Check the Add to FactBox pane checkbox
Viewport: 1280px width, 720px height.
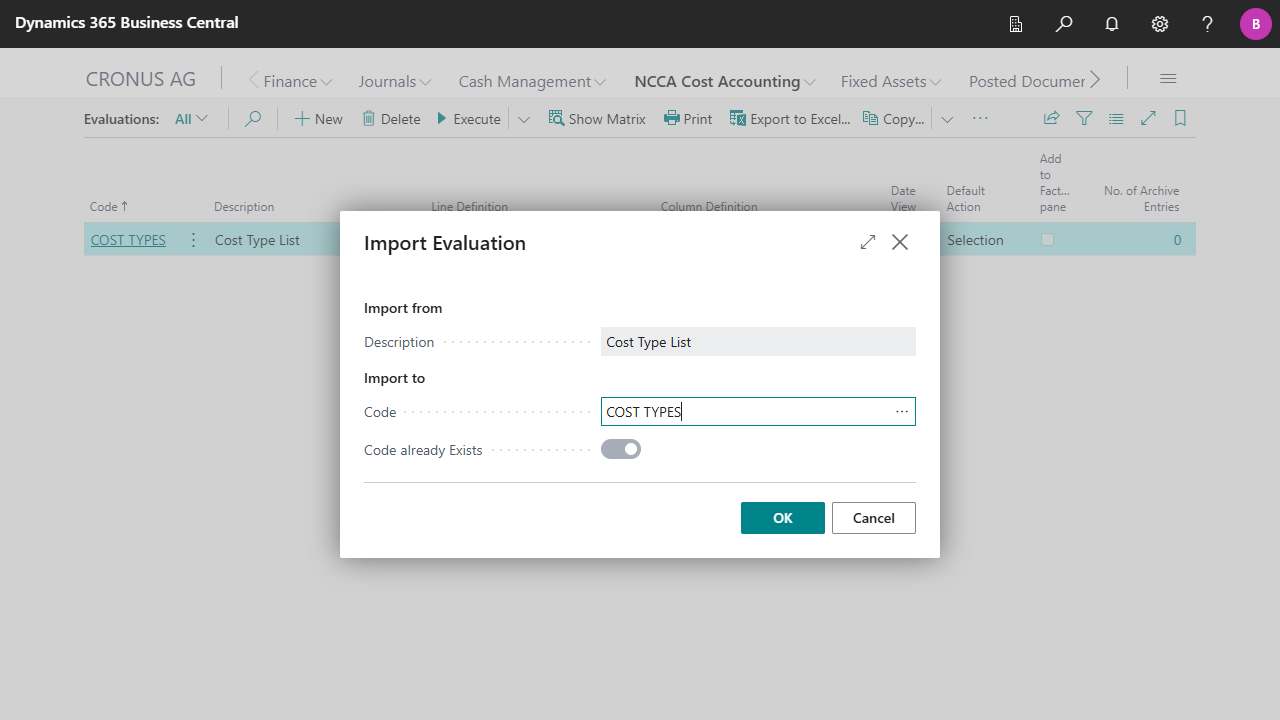click(1047, 240)
